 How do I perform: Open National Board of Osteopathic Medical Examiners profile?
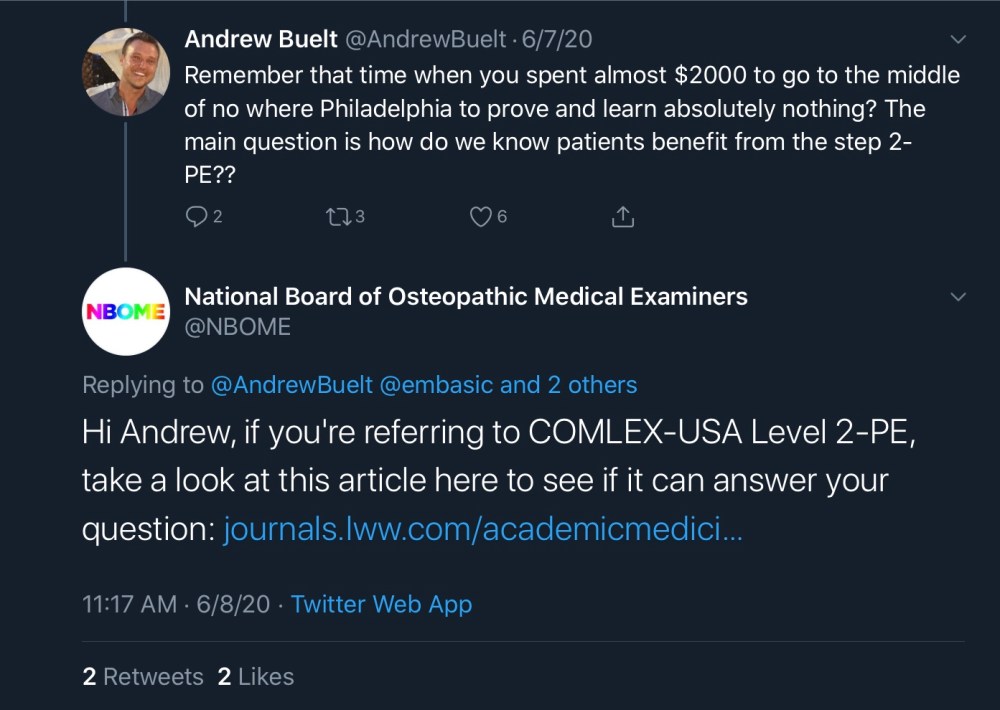[466, 296]
